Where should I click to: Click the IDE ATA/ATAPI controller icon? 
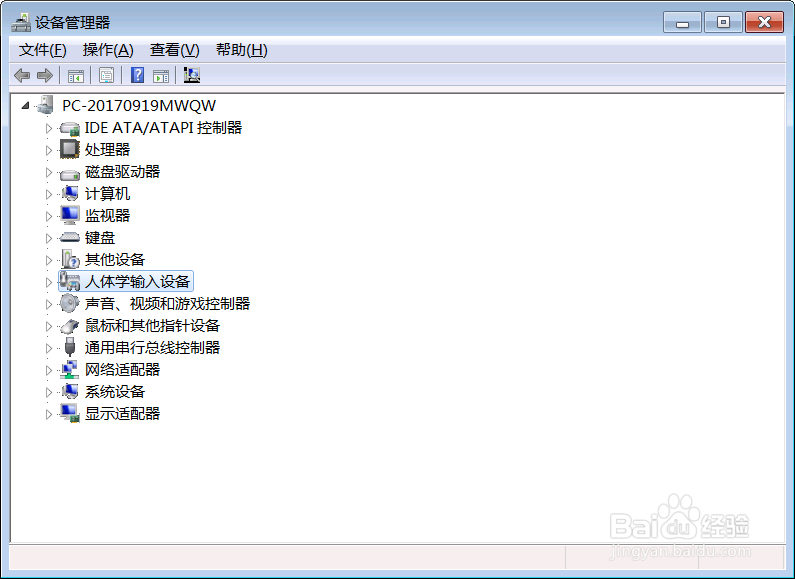(69, 128)
